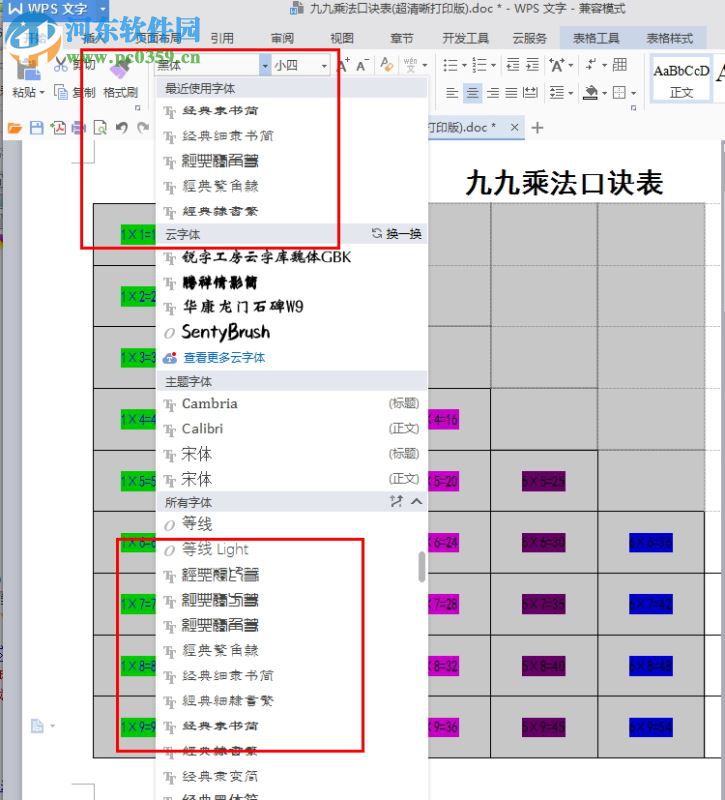Choose Calibri theme font (正文)
Viewport: 725px width, 800px height.
pos(291,429)
